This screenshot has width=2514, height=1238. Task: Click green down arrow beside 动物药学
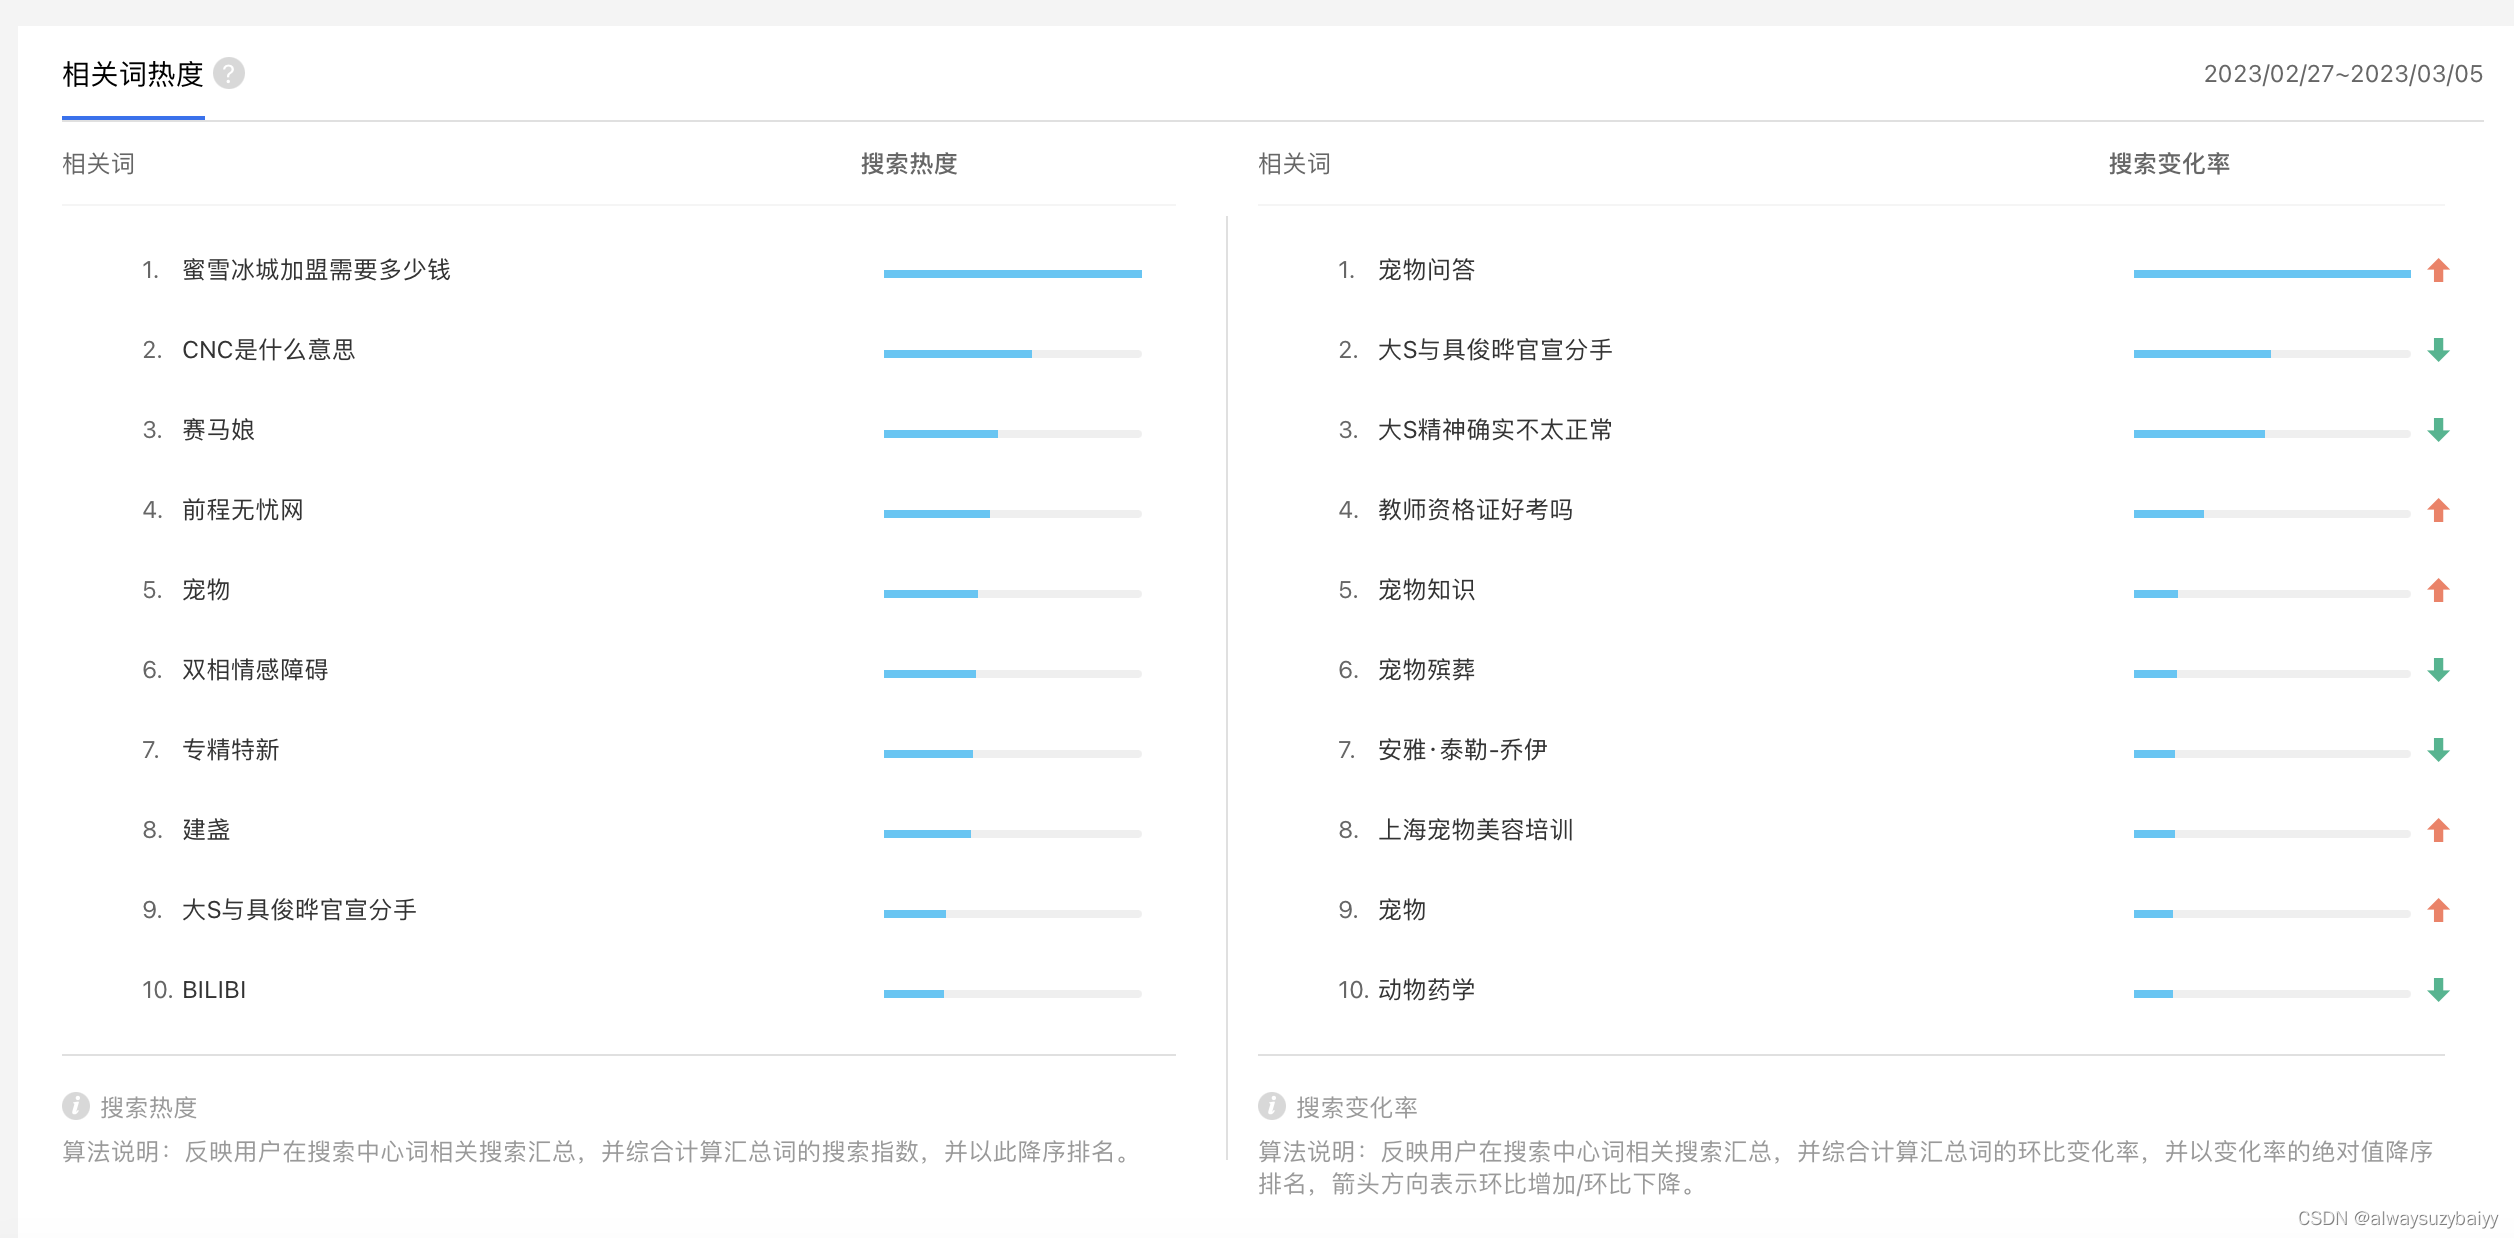(2438, 990)
